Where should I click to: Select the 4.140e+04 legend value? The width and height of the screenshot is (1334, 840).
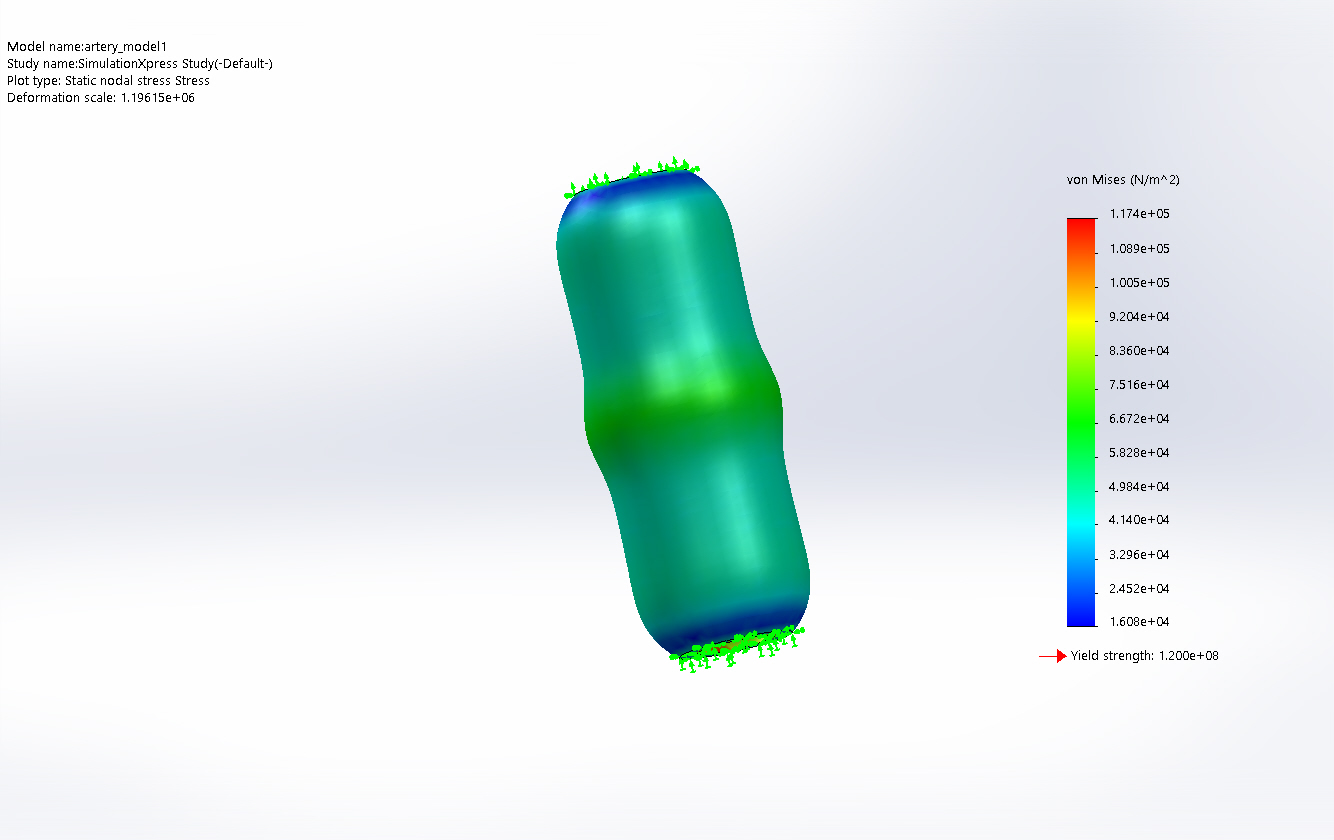pos(1139,519)
